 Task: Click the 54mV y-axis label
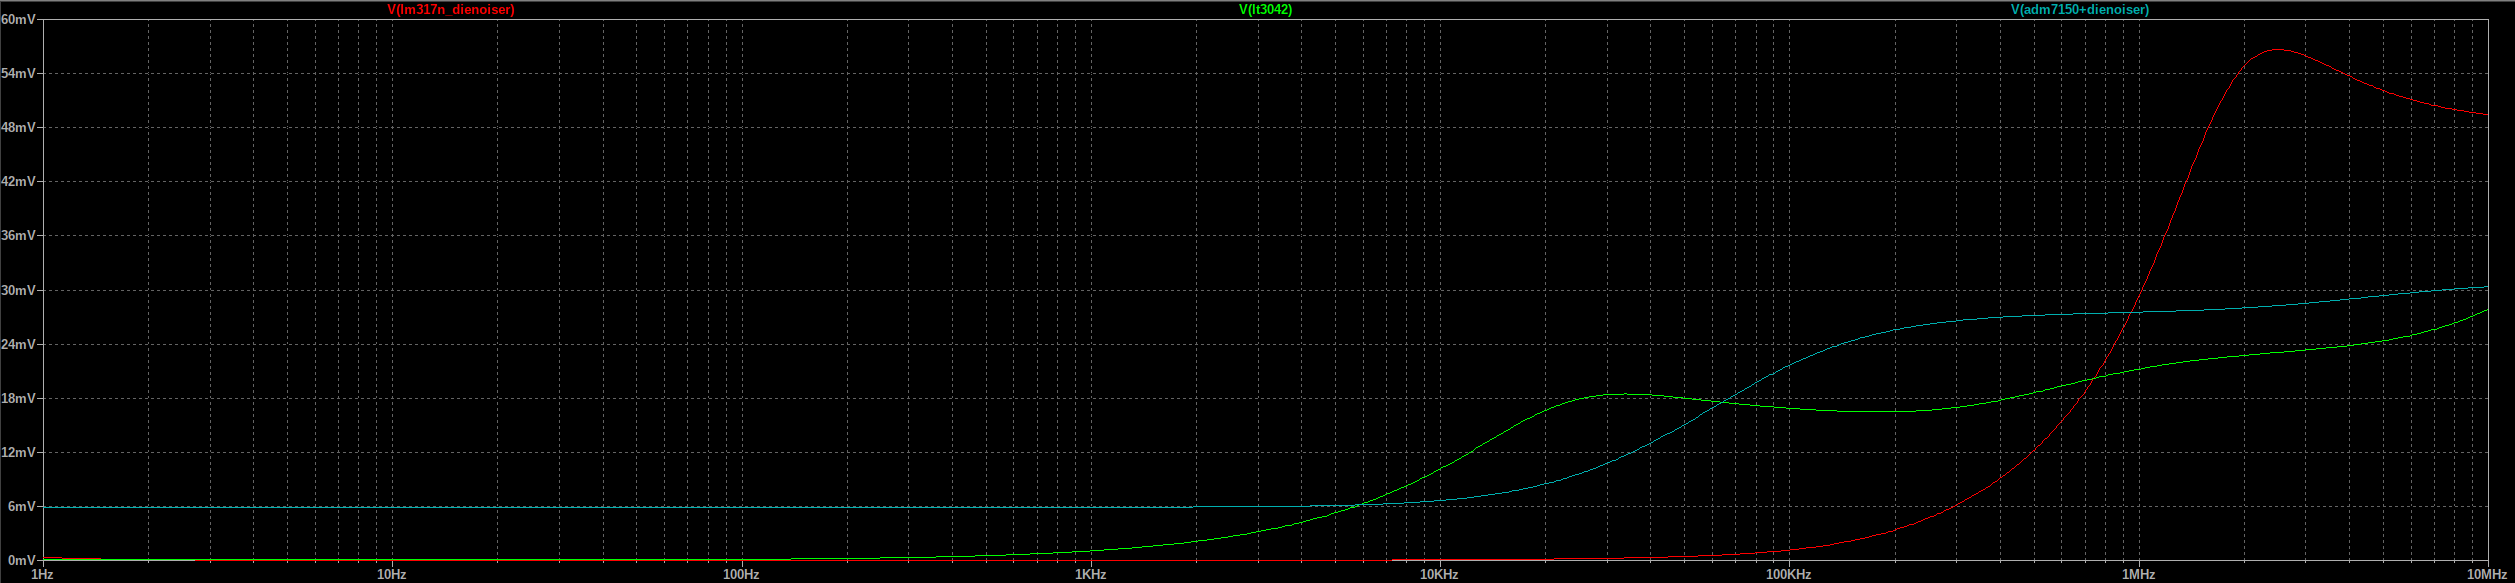[19, 73]
